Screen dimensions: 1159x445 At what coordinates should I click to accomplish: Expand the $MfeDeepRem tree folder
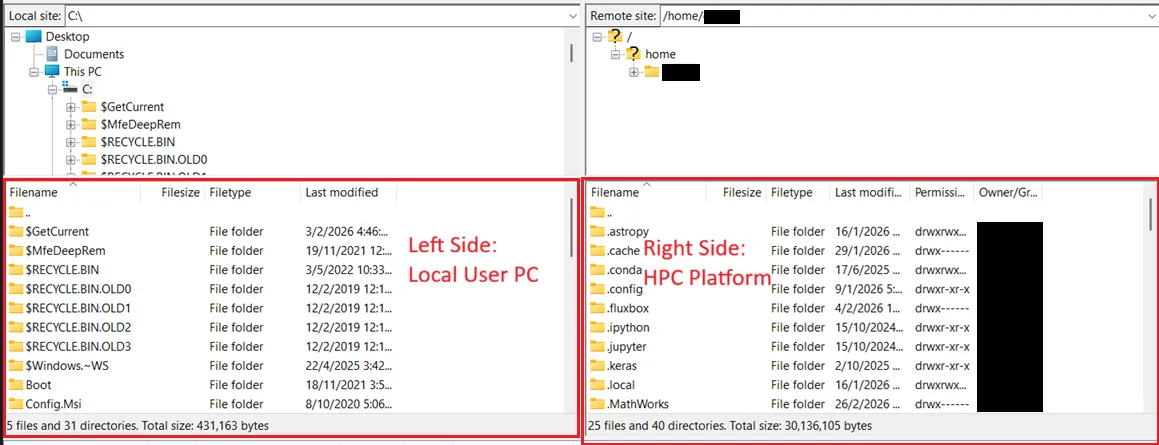pyautogui.click(x=71, y=125)
